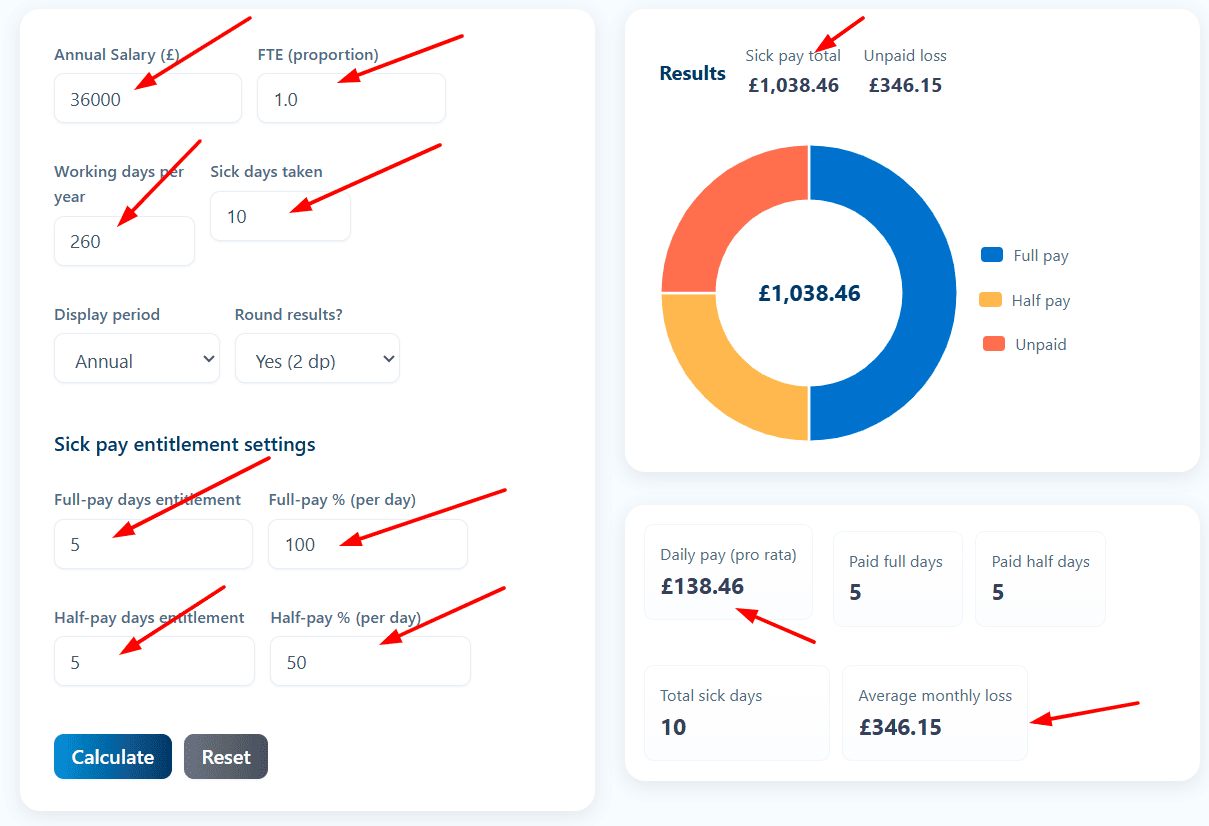Select the Half-pay days entitlement field
Image resolution: width=1209 pixels, height=826 pixels.
tap(154, 661)
